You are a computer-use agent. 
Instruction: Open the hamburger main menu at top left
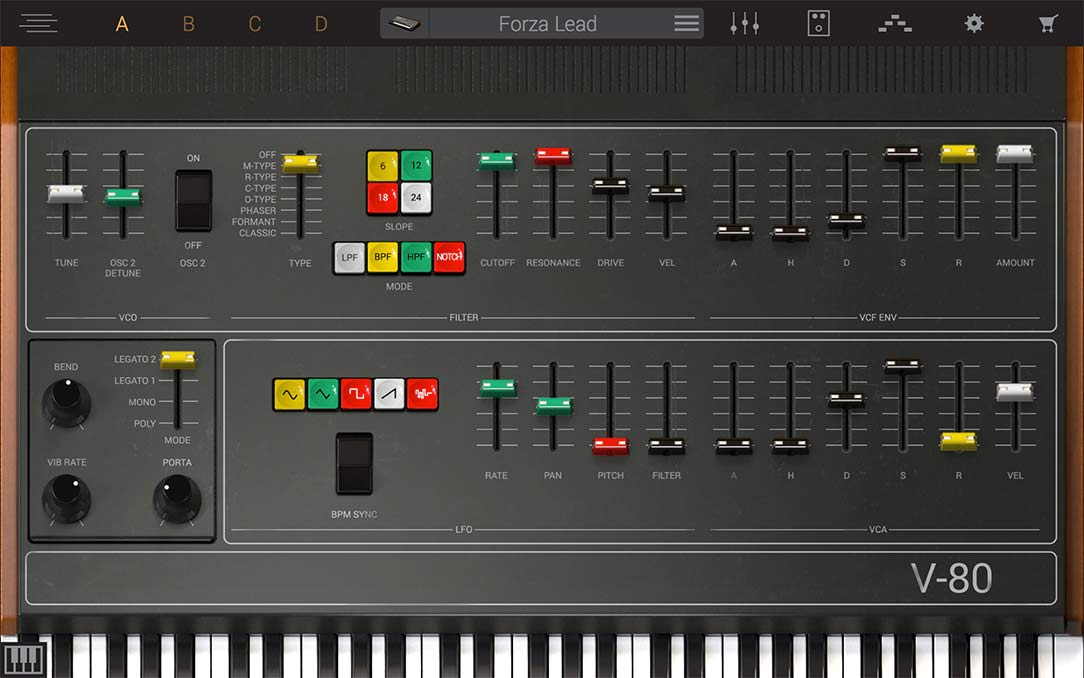click(x=38, y=24)
